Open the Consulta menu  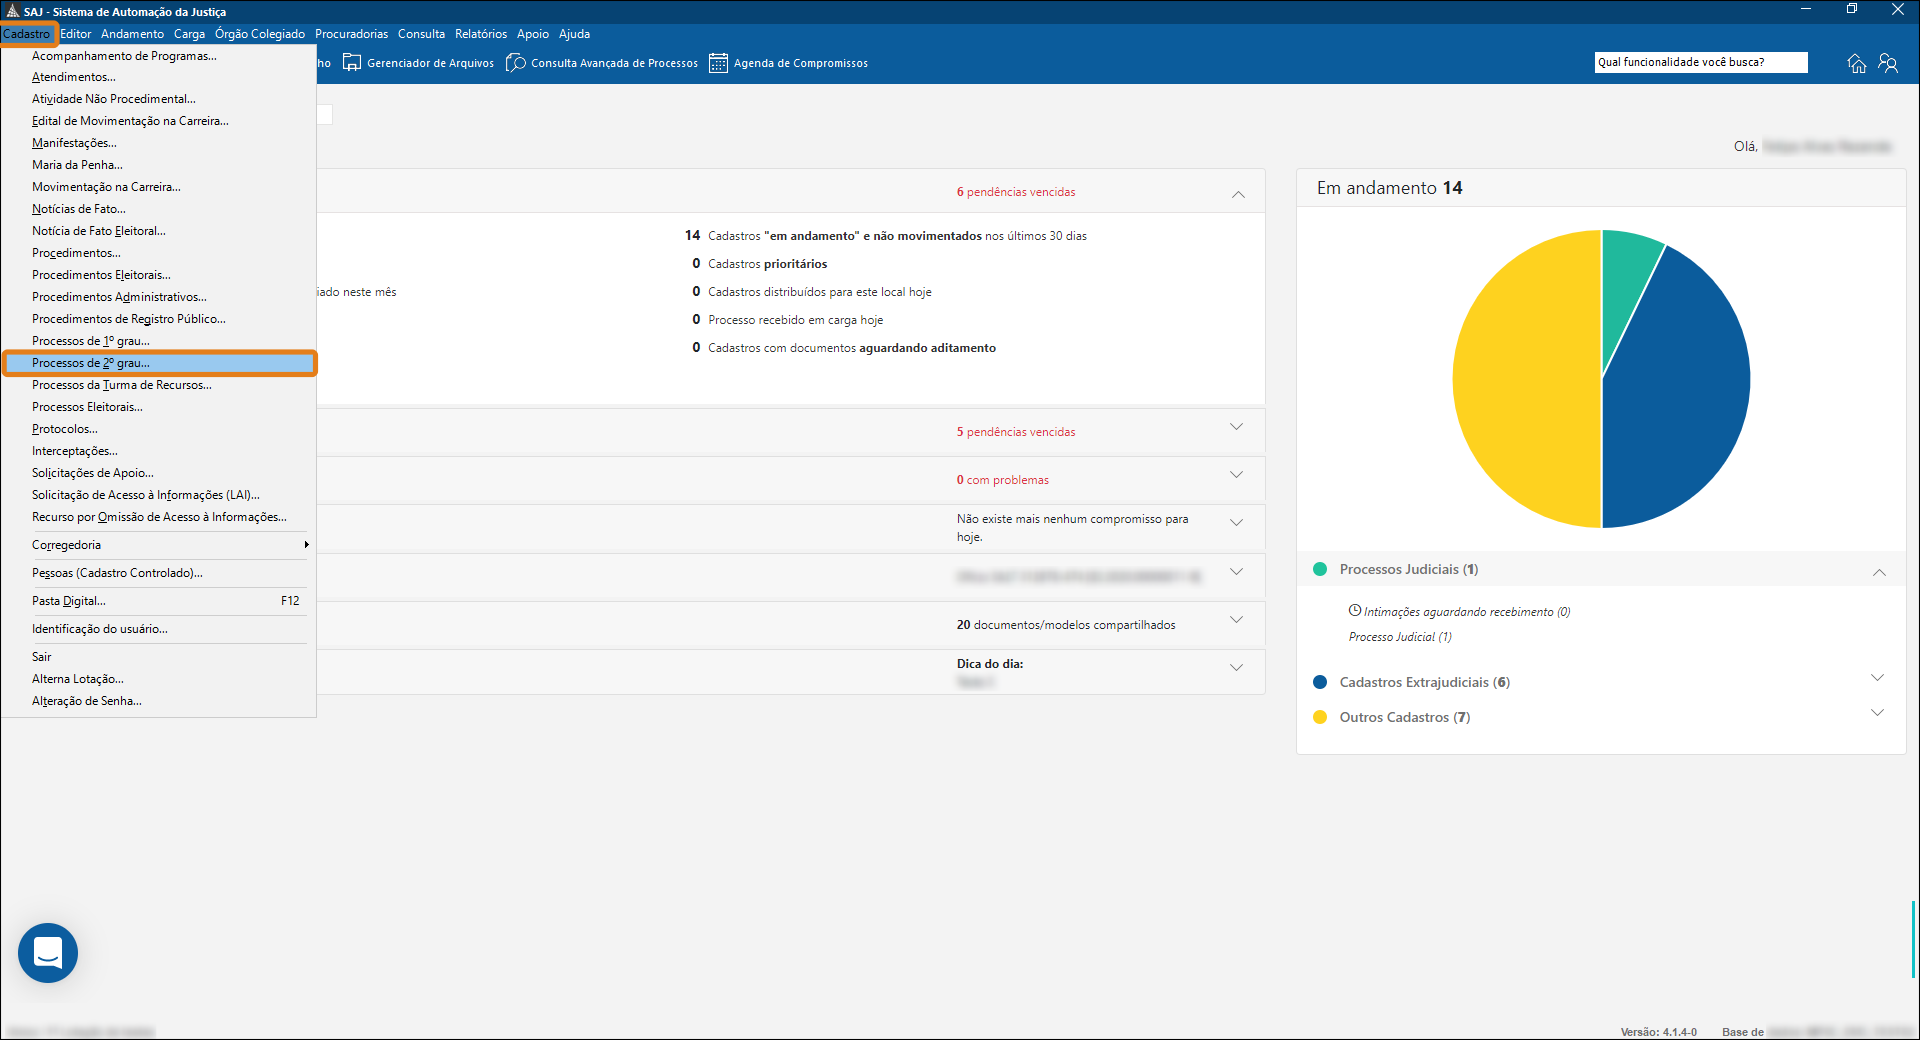pyautogui.click(x=421, y=34)
